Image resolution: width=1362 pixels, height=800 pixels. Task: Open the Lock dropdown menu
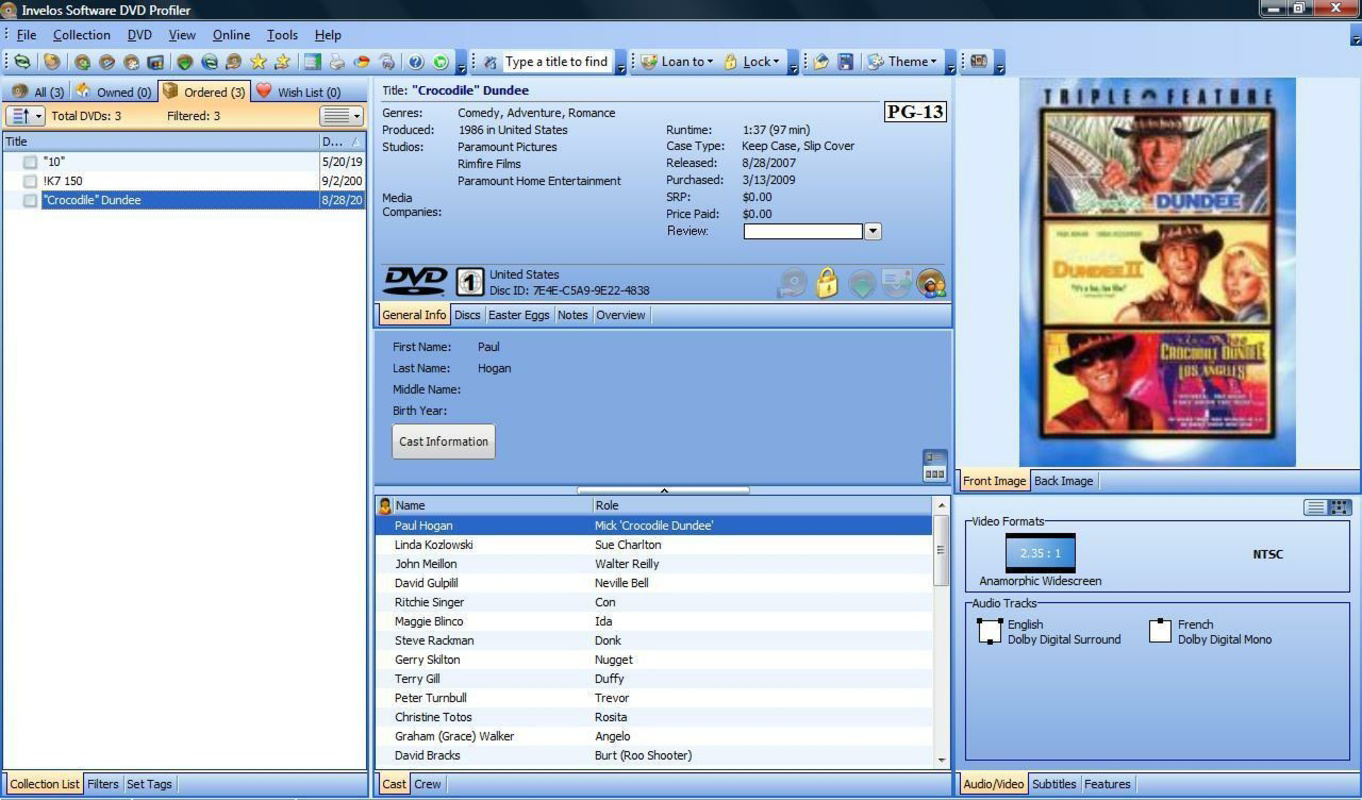coord(750,62)
